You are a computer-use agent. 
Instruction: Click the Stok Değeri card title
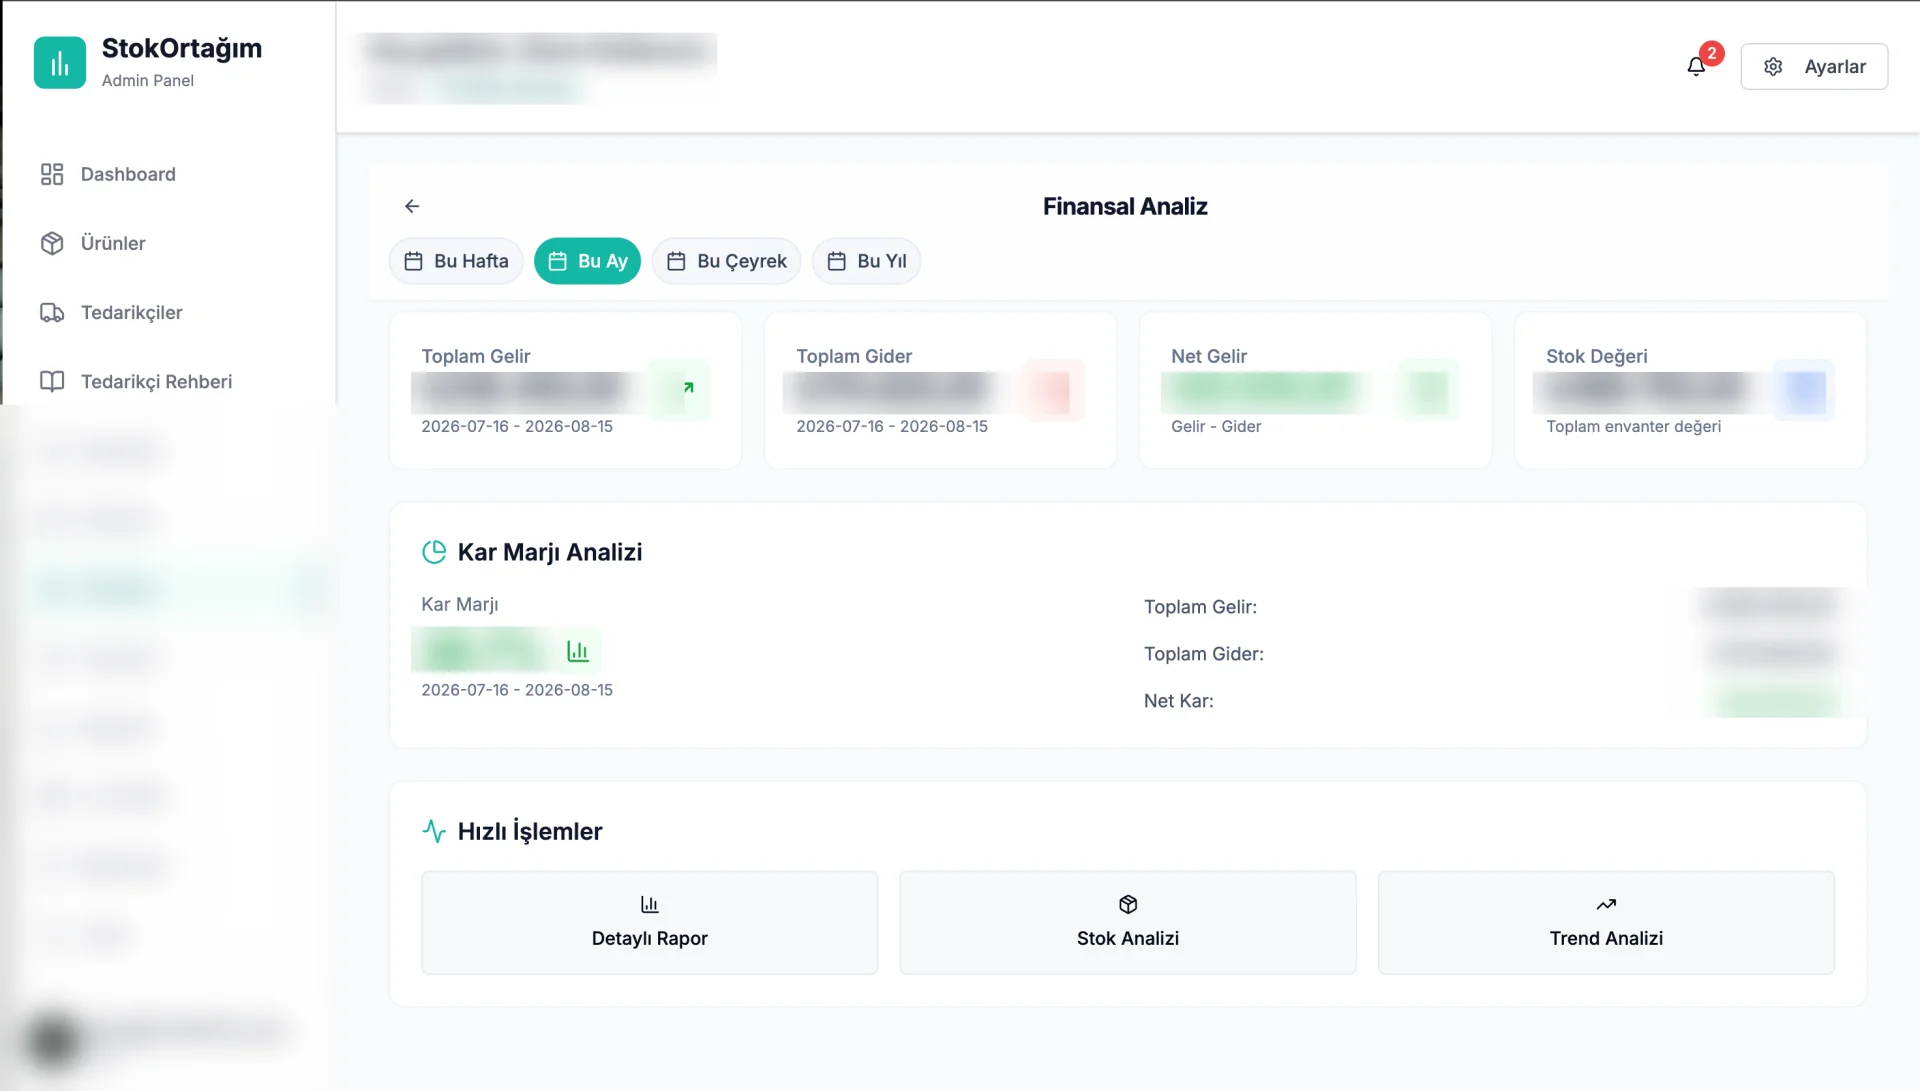coord(1597,356)
